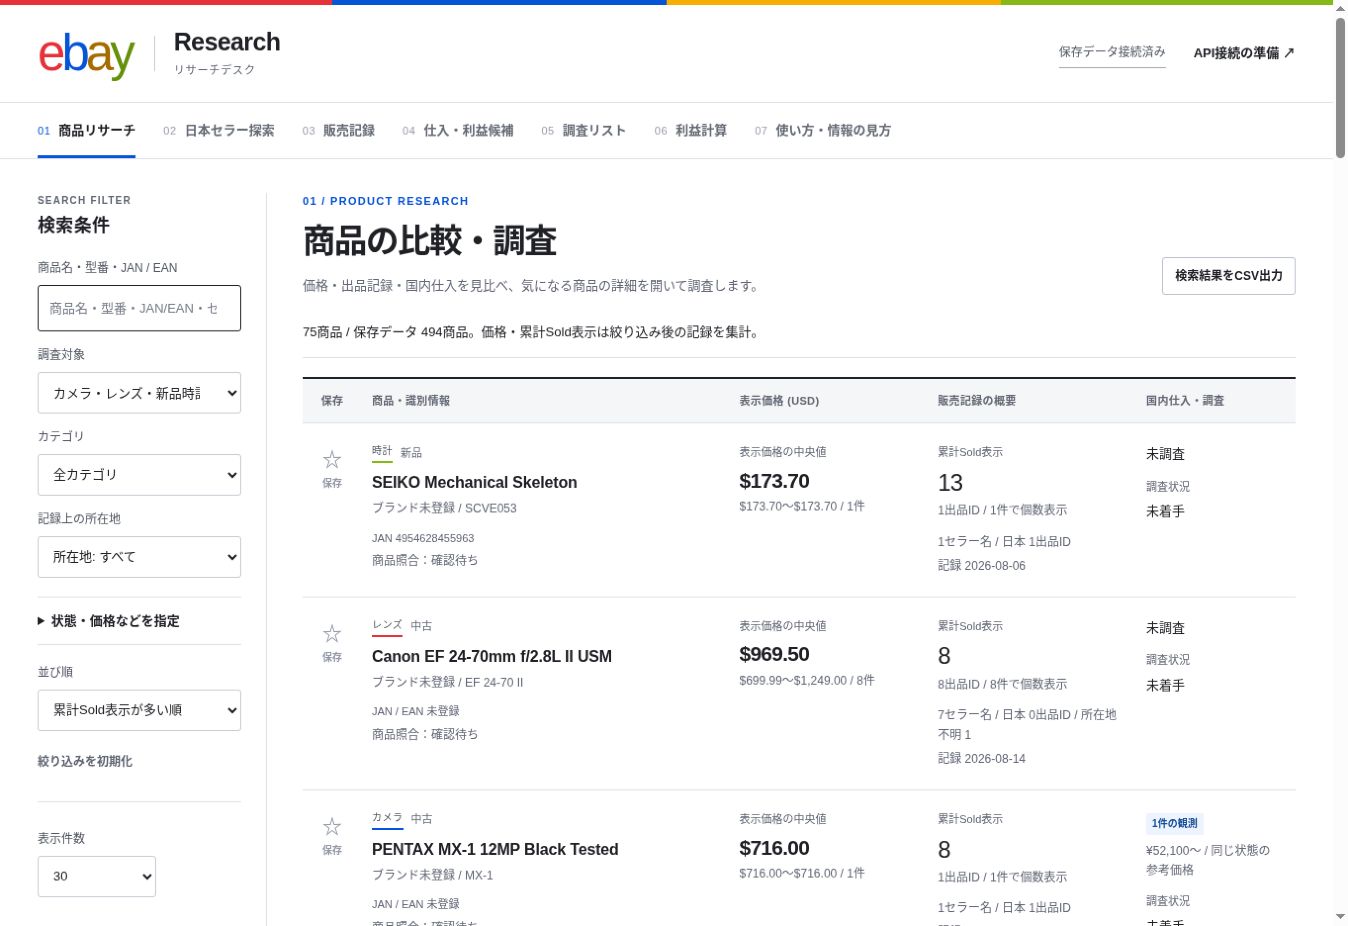Viewport: 1348px width, 926px height.
Task: Select 使い方・情報の見方 tab
Action: (822, 131)
